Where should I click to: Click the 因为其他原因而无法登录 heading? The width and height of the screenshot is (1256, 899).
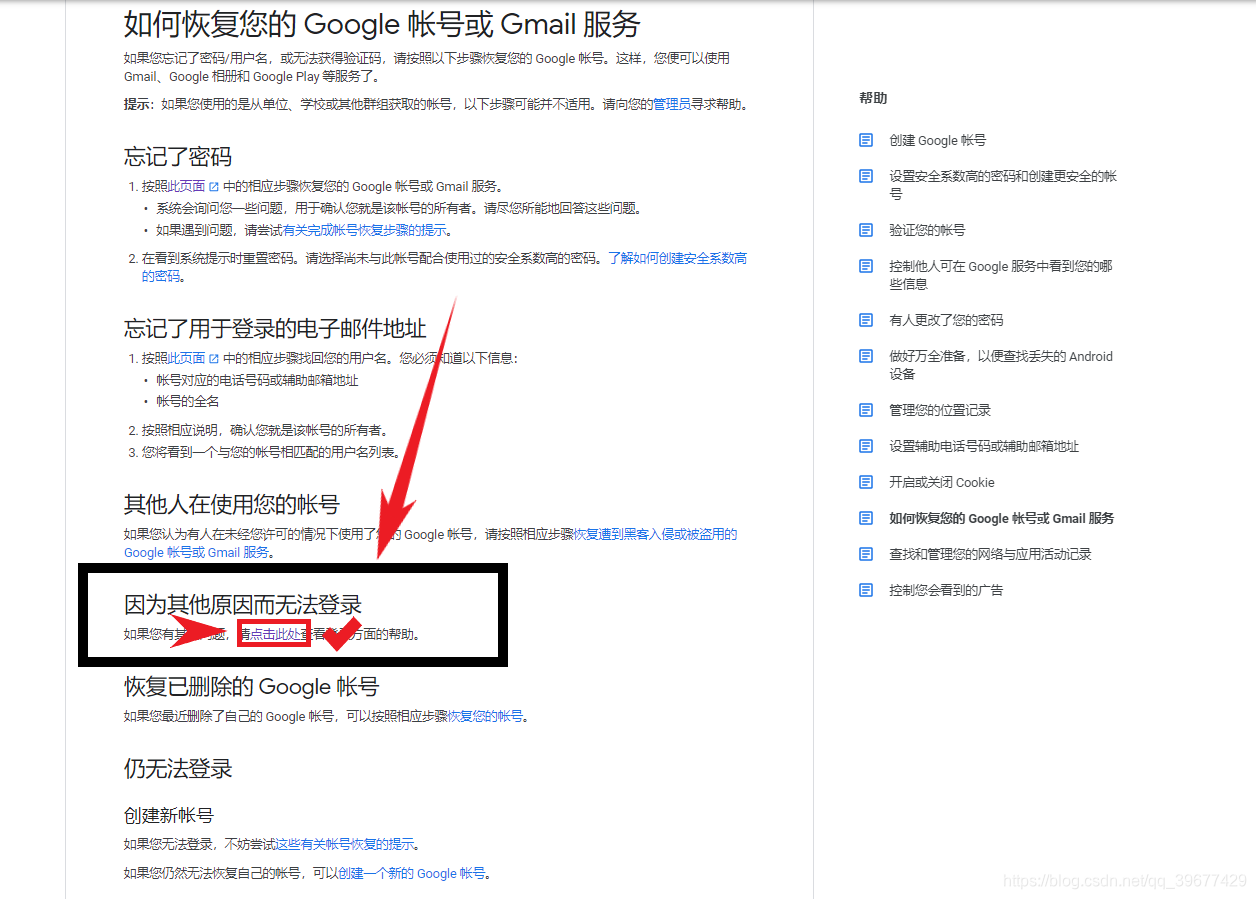pos(243,604)
